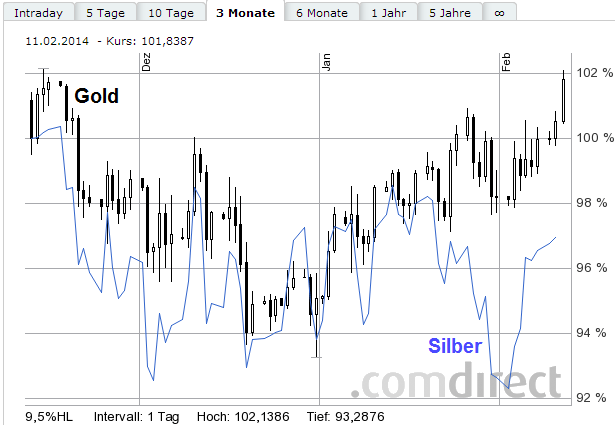Click the Dez month marker
Image resolution: width=615 pixels, height=425 pixels.
point(146,62)
